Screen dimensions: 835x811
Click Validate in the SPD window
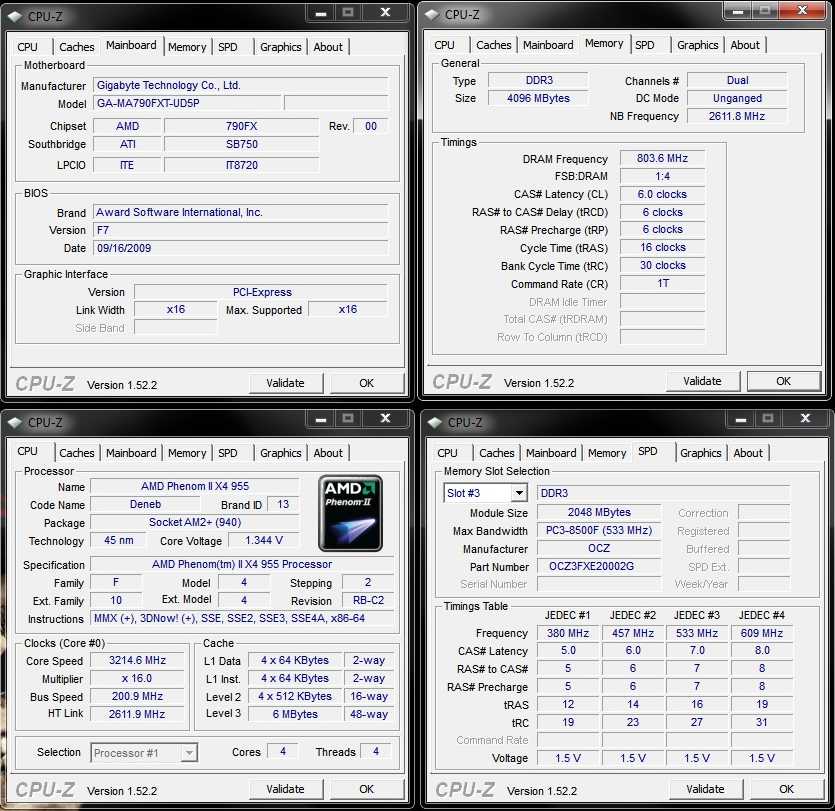click(x=706, y=789)
